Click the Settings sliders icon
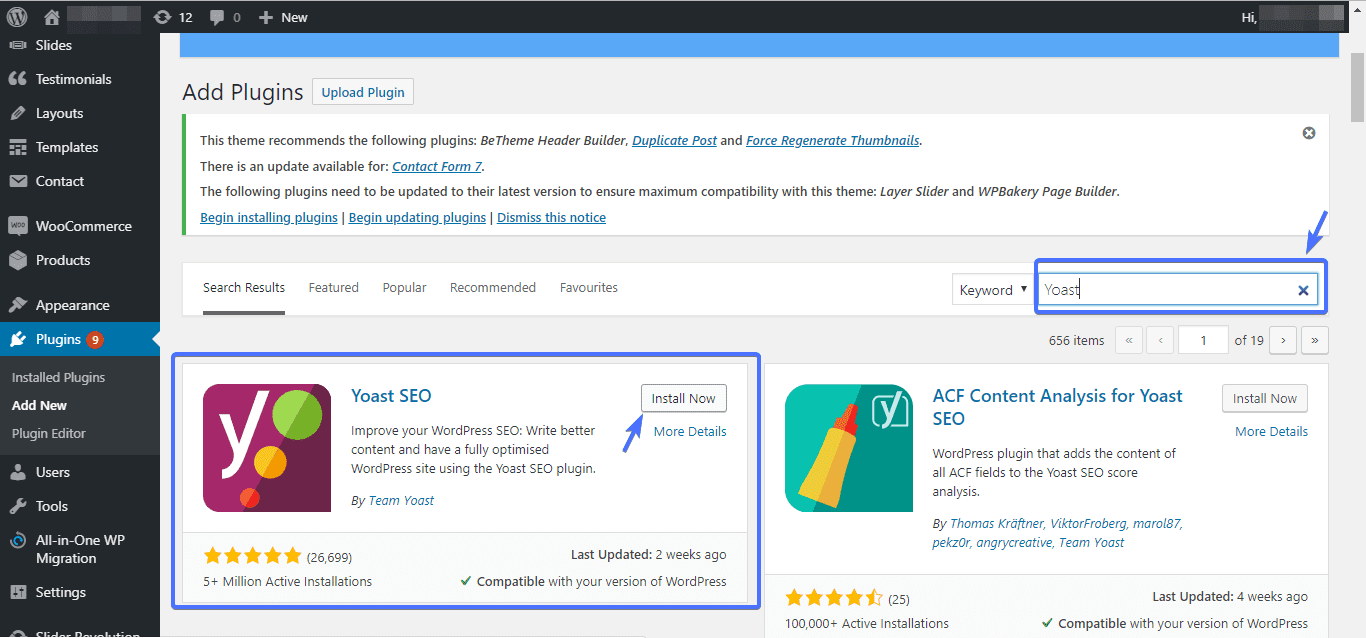 pyautogui.click(x=18, y=592)
